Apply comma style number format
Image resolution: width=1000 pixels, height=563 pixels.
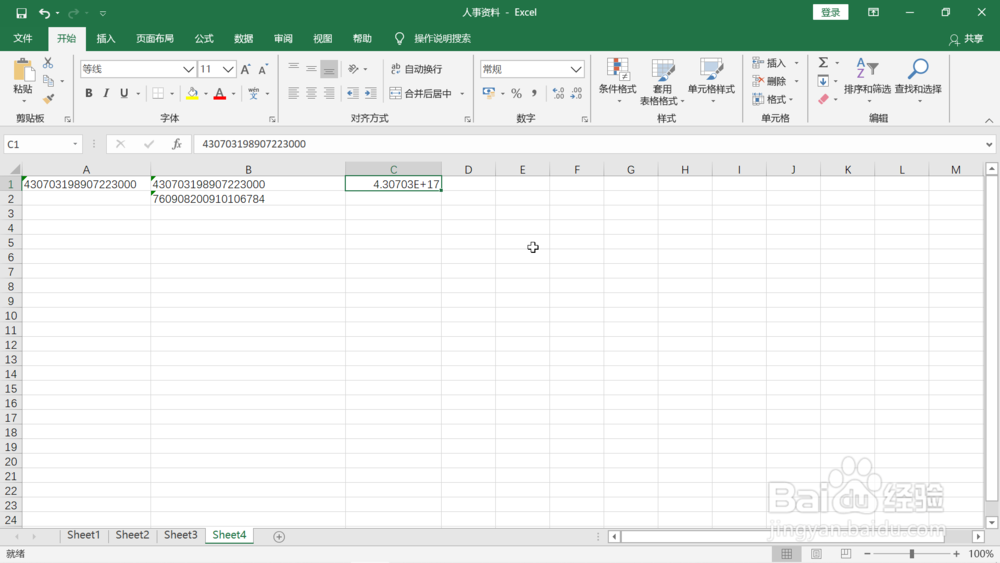pyautogui.click(x=534, y=94)
